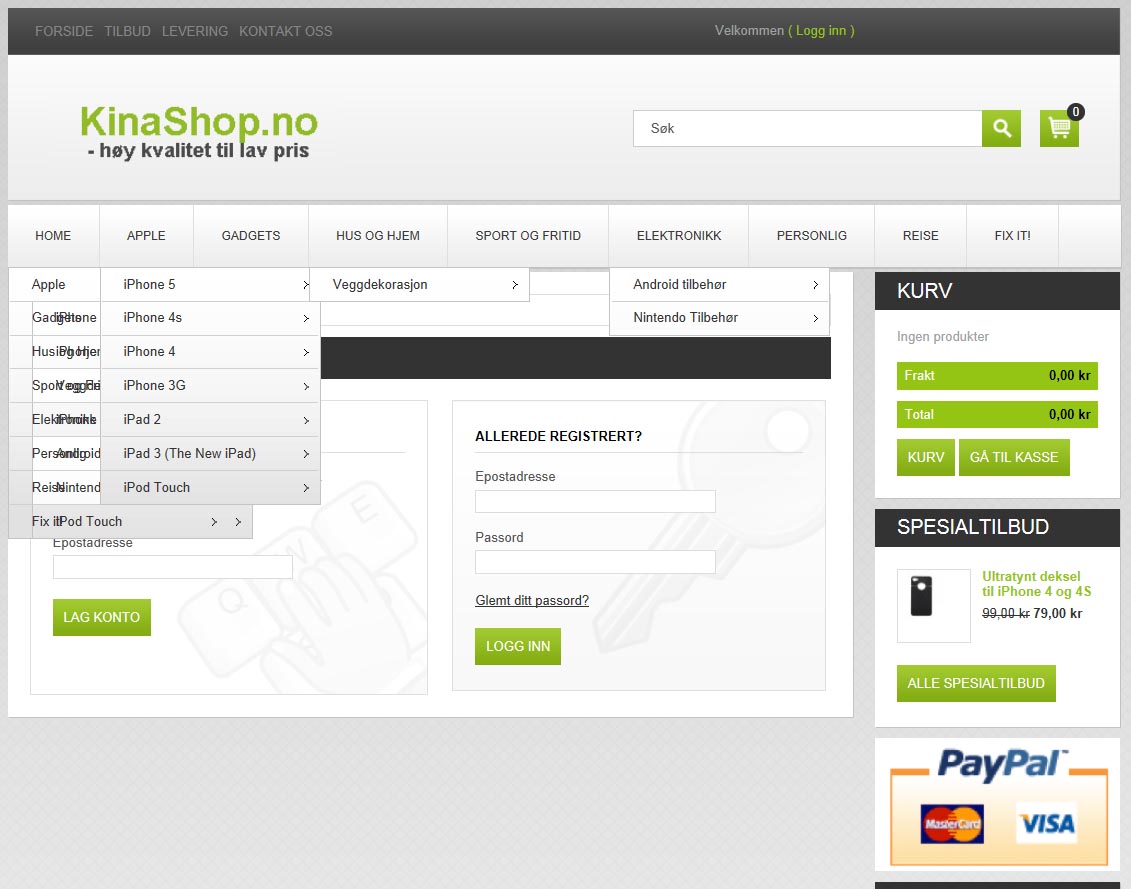Focus the Passord input field

(595, 562)
